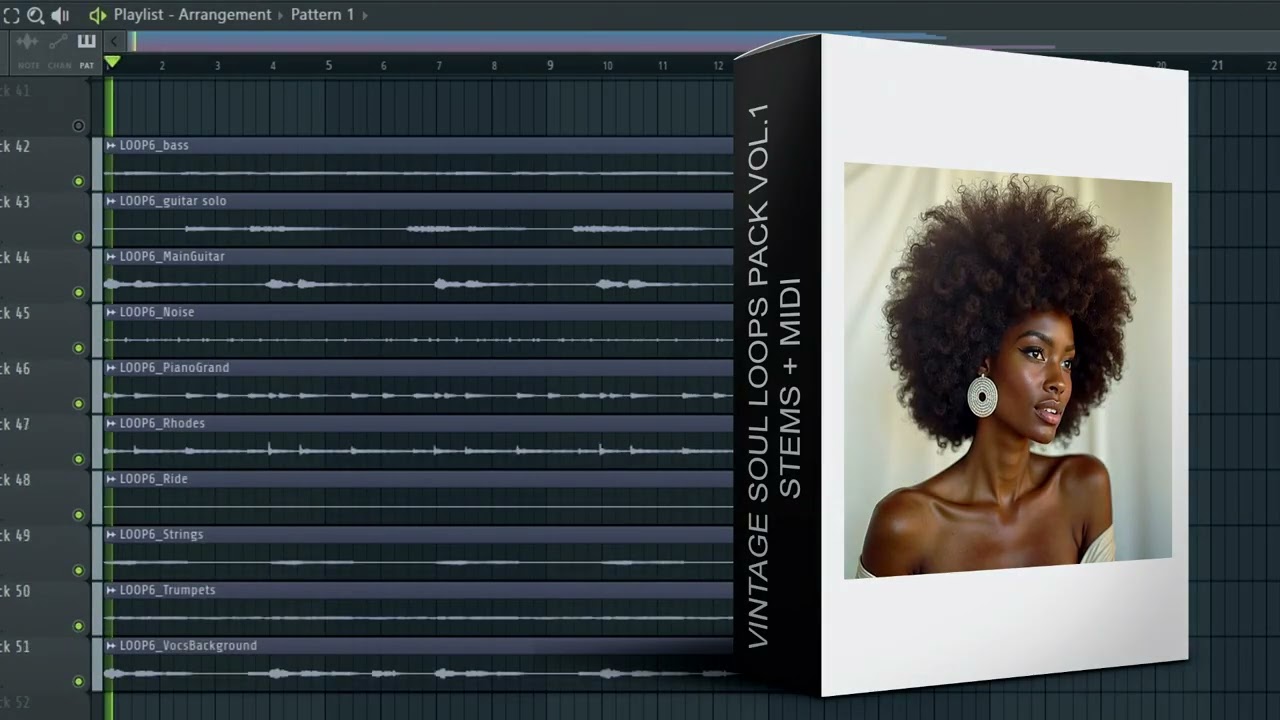This screenshot has height=720, width=1280.
Task: Mute the LOOP6_bass track
Action: coord(79,181)
